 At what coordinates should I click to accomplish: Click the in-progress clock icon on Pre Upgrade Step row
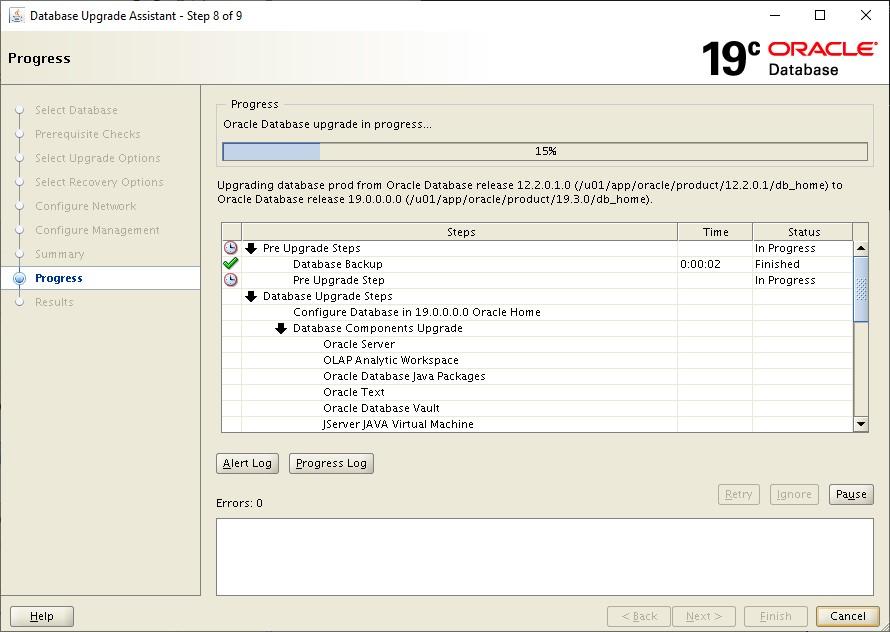tap(231, 279)
